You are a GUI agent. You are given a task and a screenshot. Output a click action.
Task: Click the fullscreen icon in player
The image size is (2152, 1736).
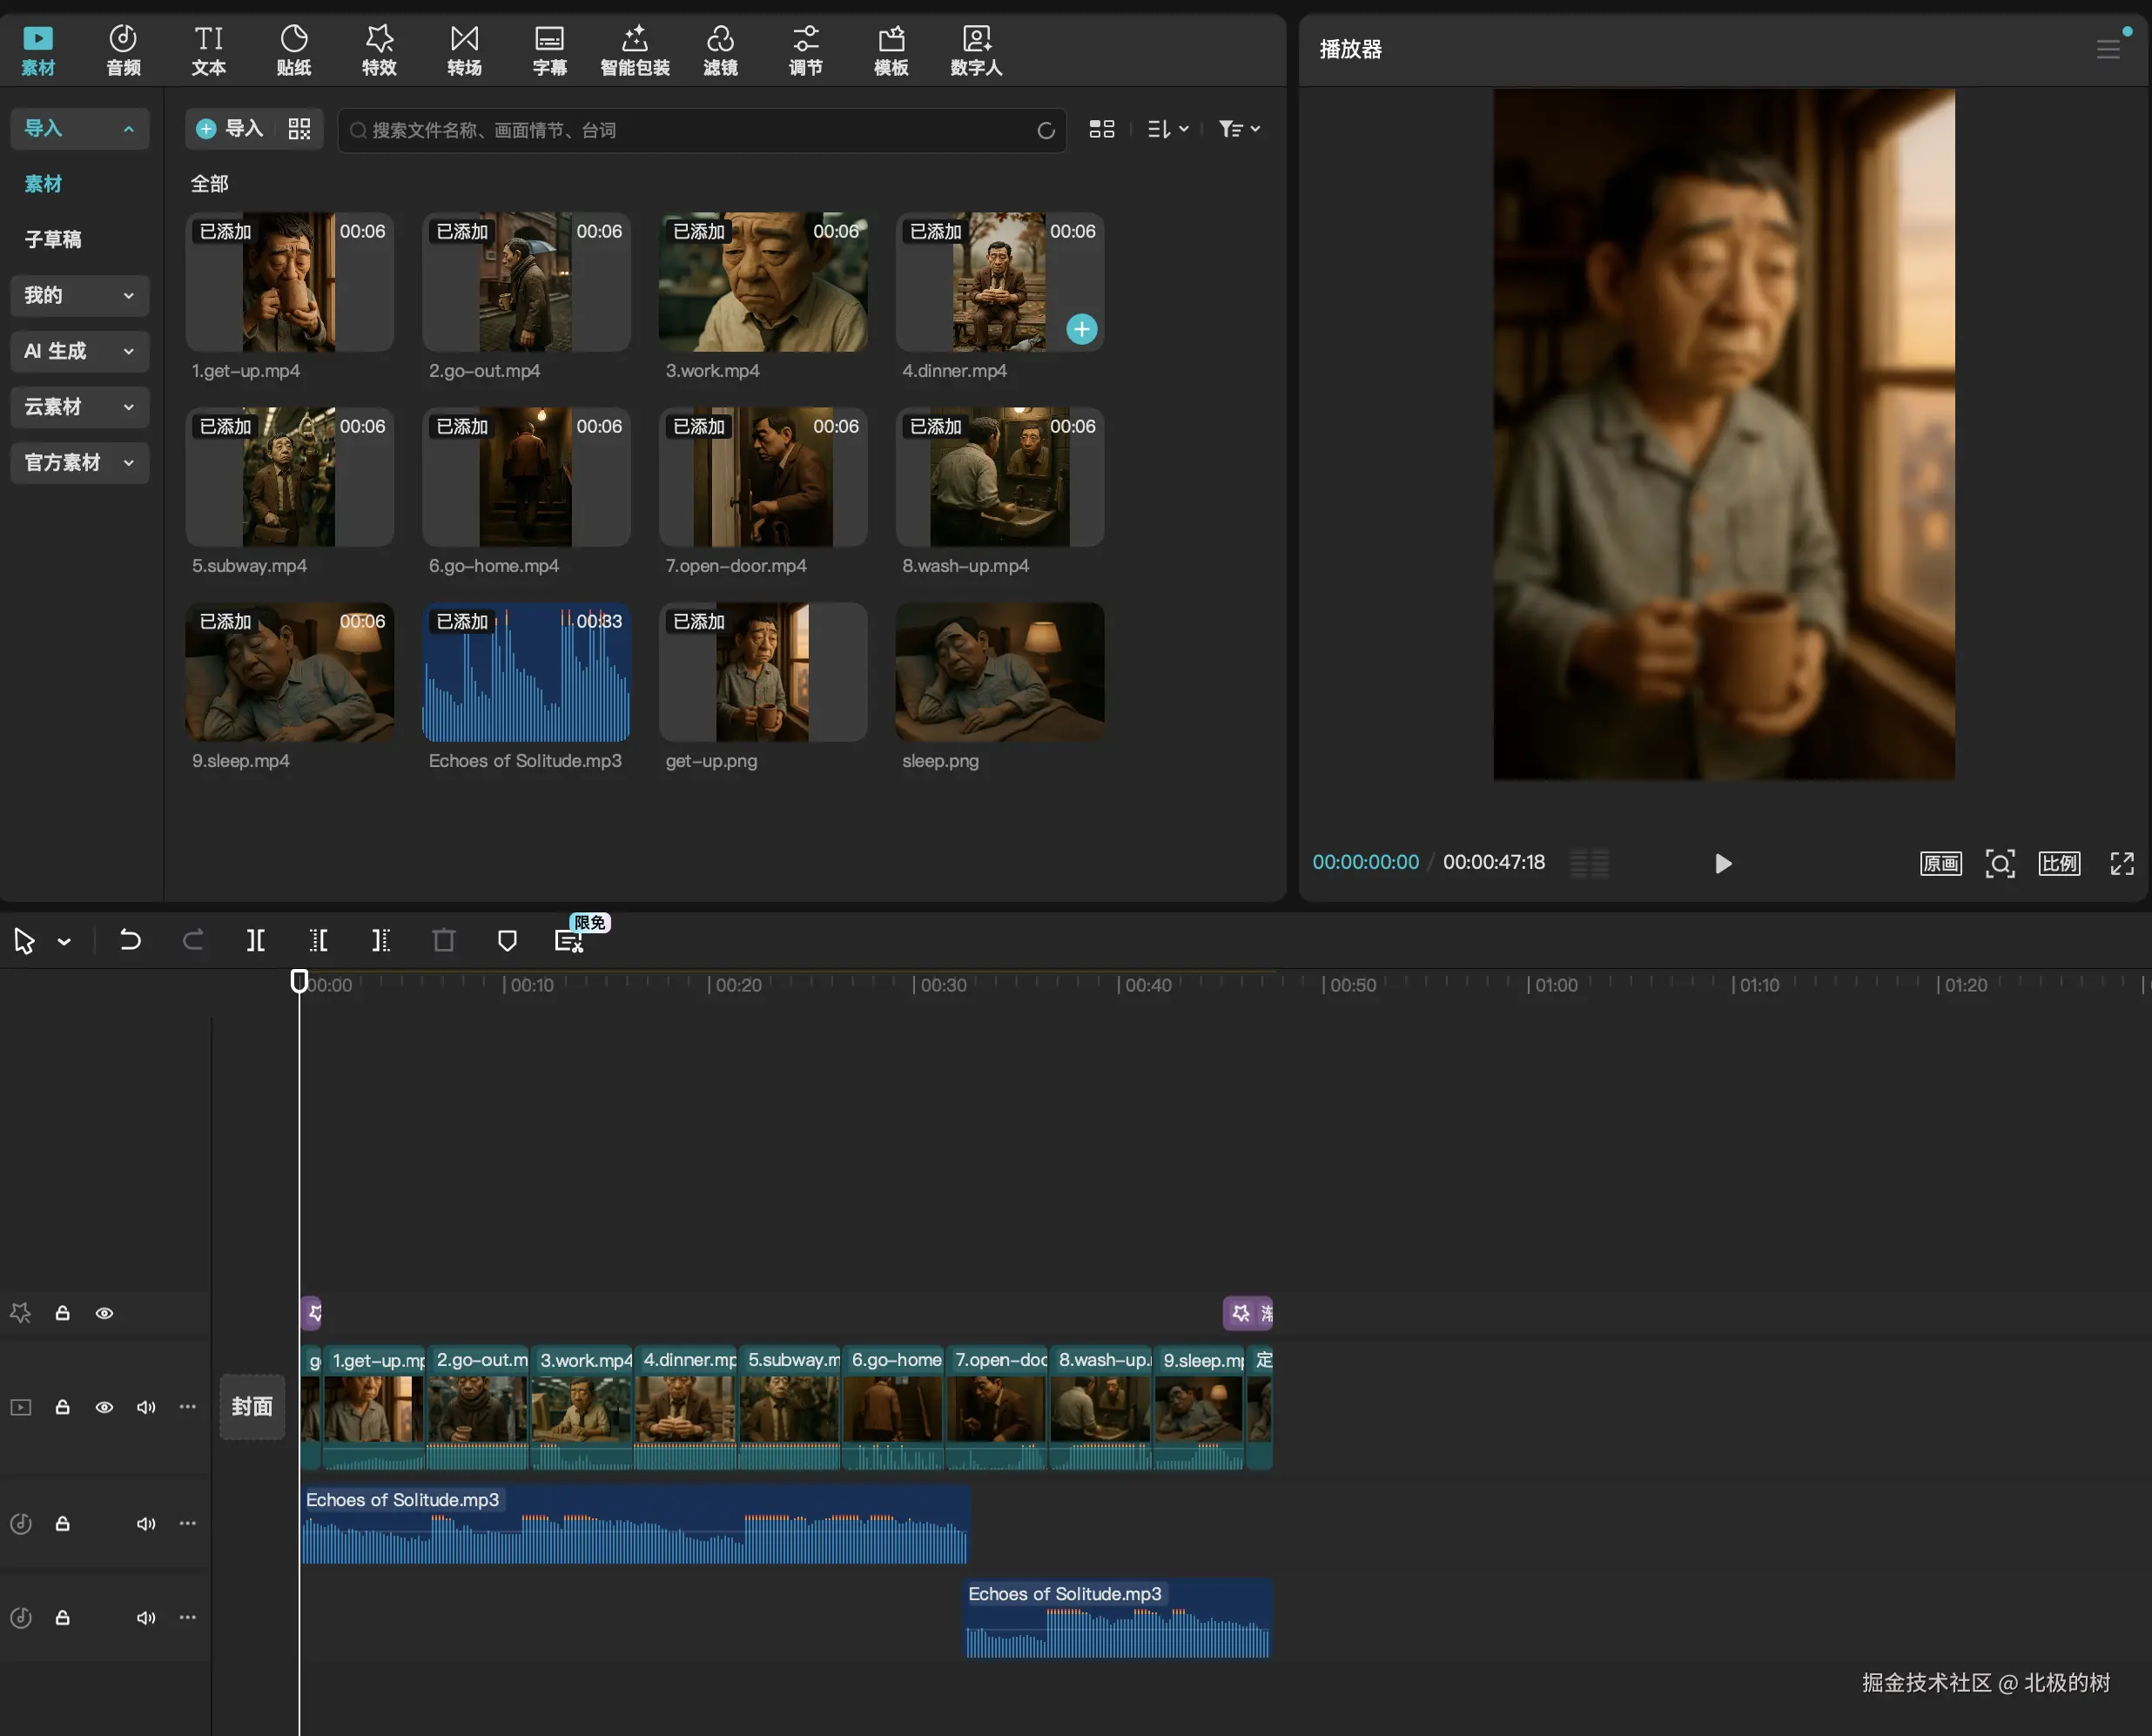2121,863
